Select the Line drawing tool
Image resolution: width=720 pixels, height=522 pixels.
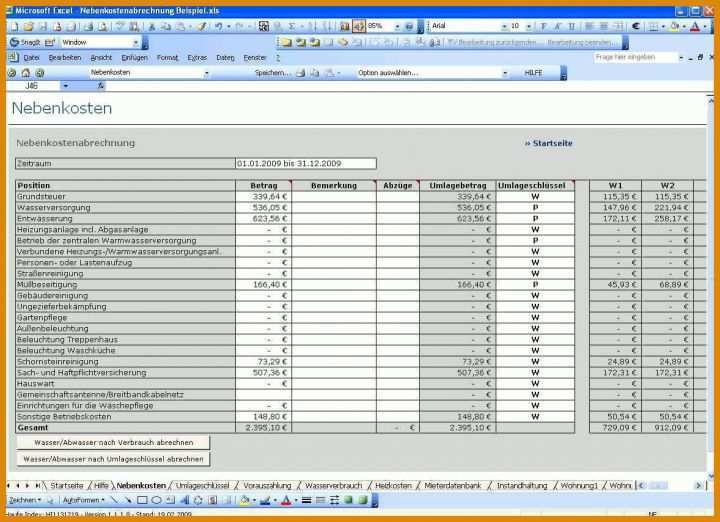click(x=114, y=500)
